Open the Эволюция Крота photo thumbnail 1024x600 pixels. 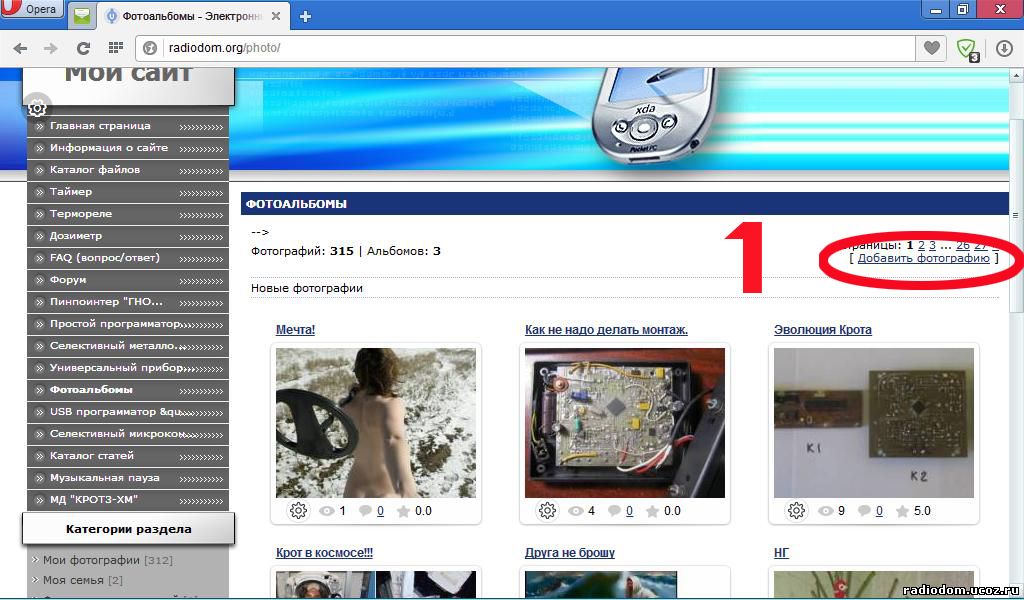[874, 423]
